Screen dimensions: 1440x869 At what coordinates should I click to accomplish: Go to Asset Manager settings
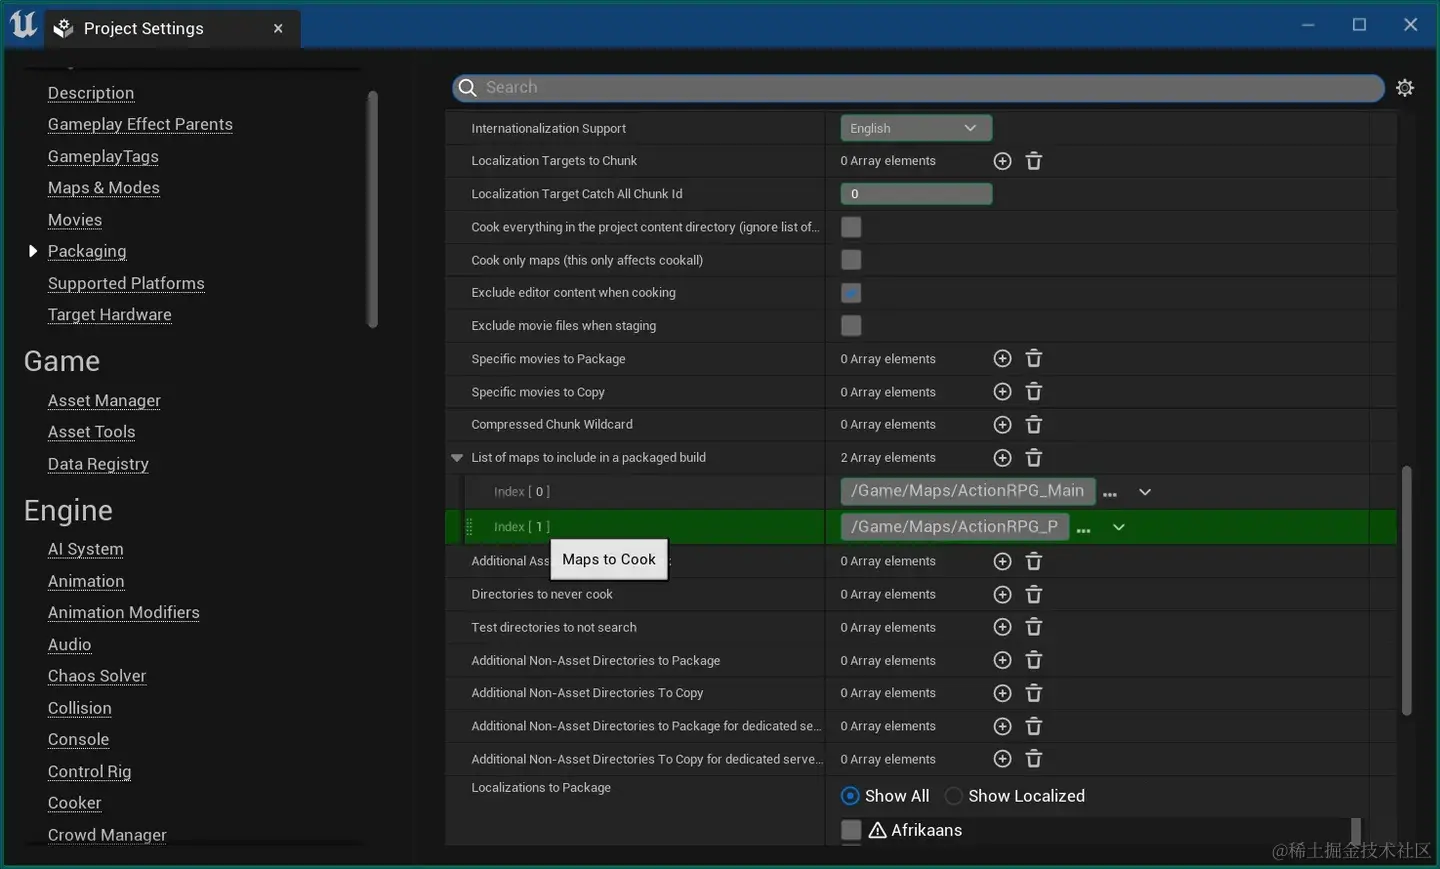tap(104, 400)
